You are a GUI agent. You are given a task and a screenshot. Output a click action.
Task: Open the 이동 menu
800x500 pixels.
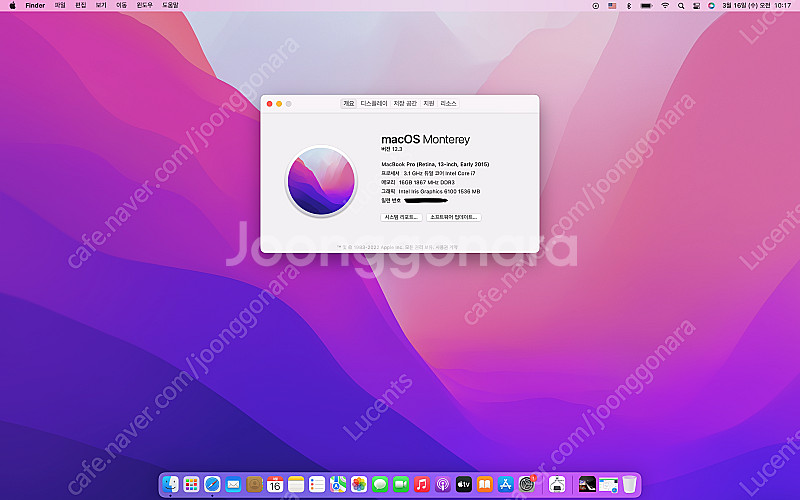[121, 5]
